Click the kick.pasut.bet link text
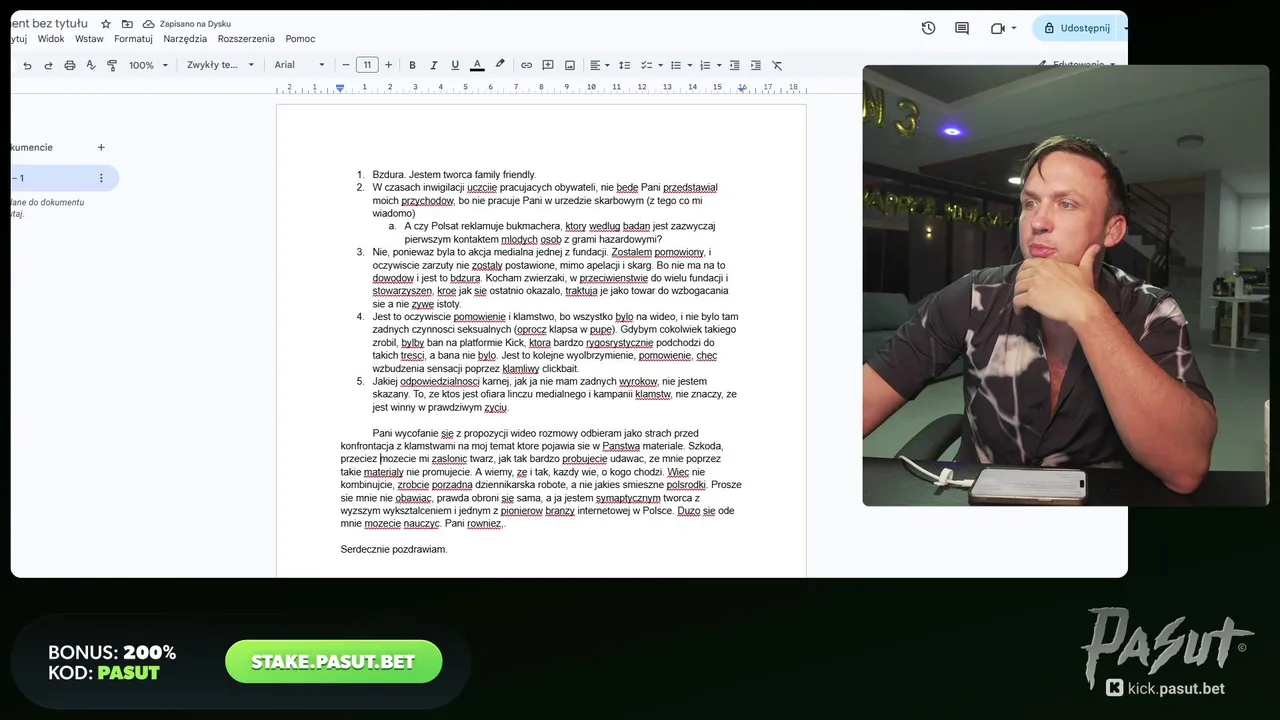The height and width of the screenshot is (720, 1280). pos(1176,688)
